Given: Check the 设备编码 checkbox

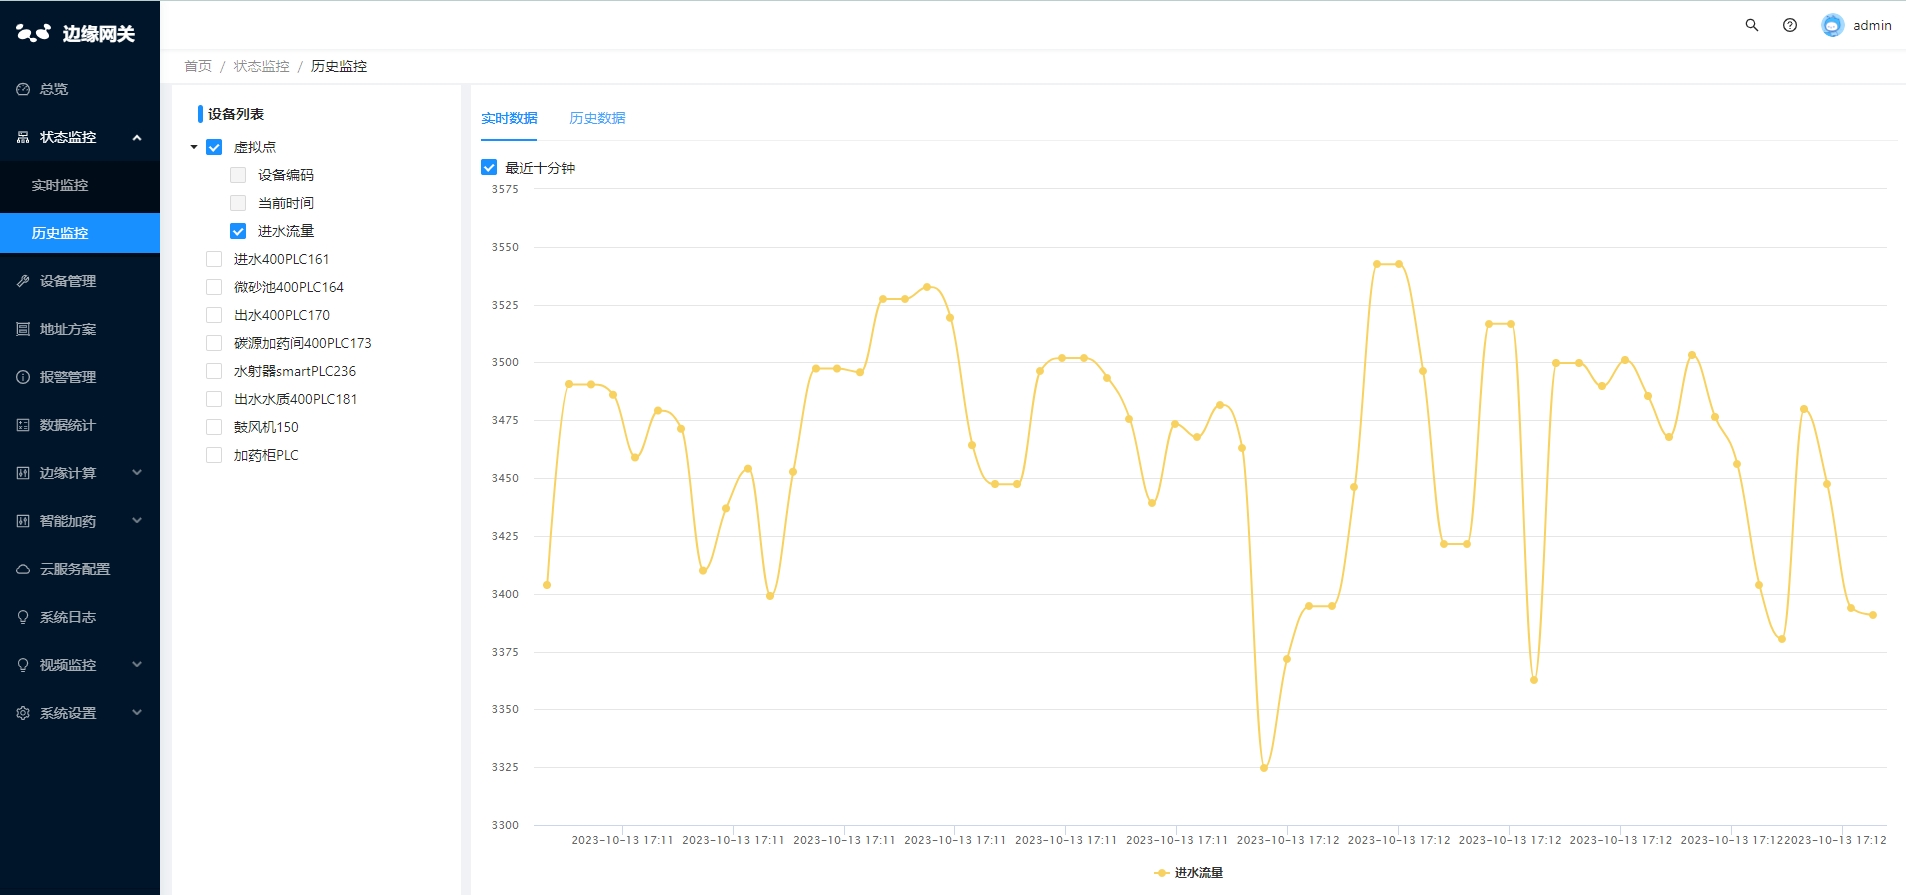Looking at the screenshot, I should 238,175.
